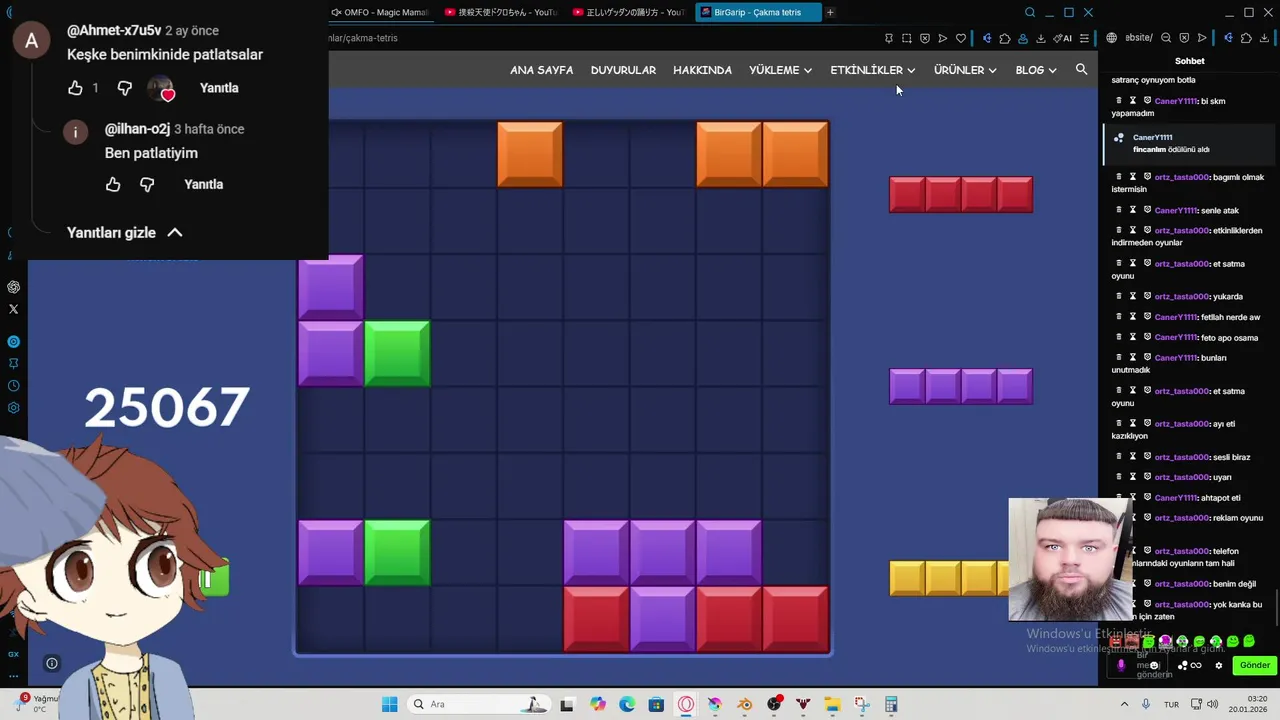Click the heart-badged avatar on Ahmet's comment

tap(161, 88)
